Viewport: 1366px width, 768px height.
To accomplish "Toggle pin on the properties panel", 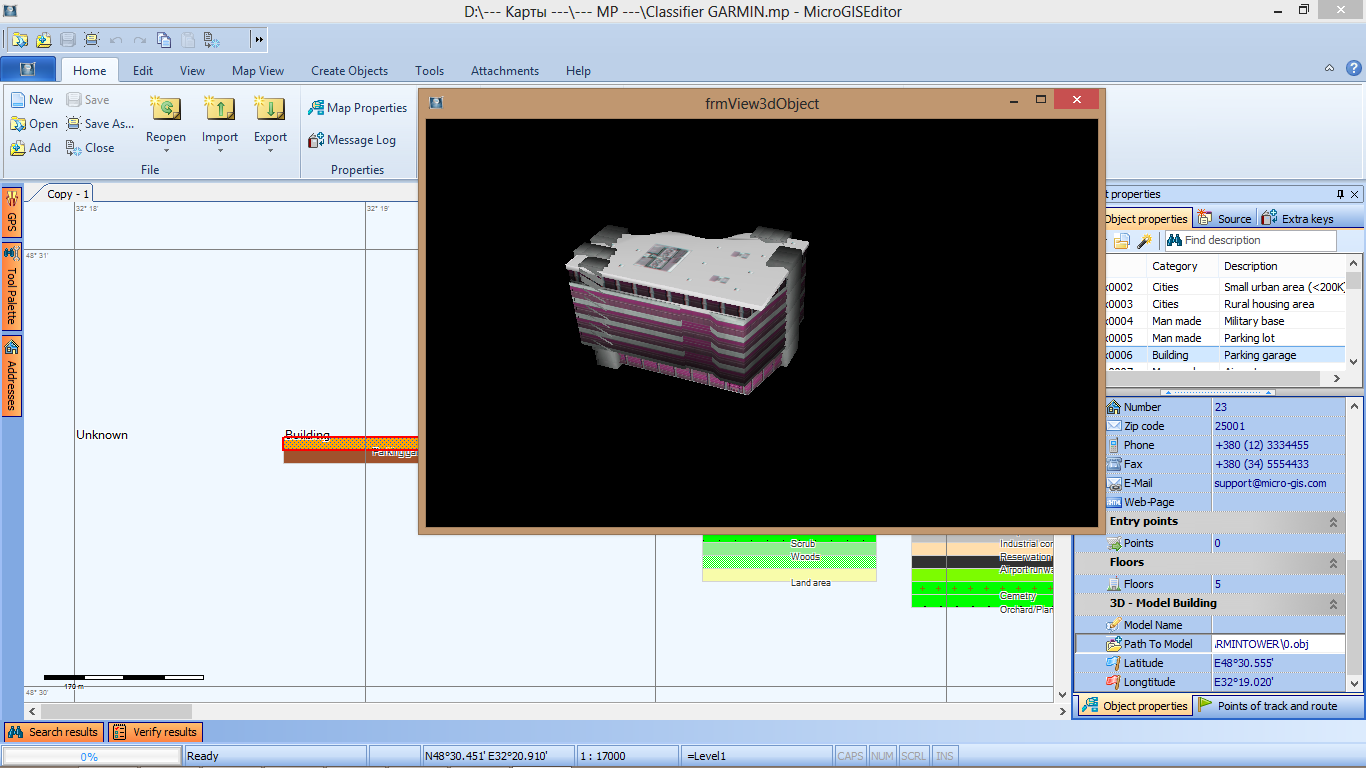I will 1340,194.
